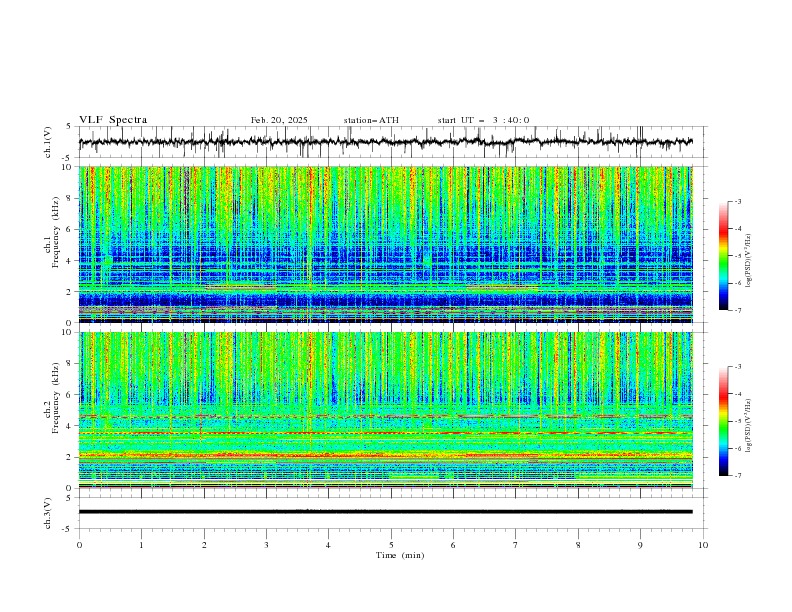Click the "VLF Spectra" title text
Image resolution: width=792 pixels, height=612 pixels.
pos(113,120)
